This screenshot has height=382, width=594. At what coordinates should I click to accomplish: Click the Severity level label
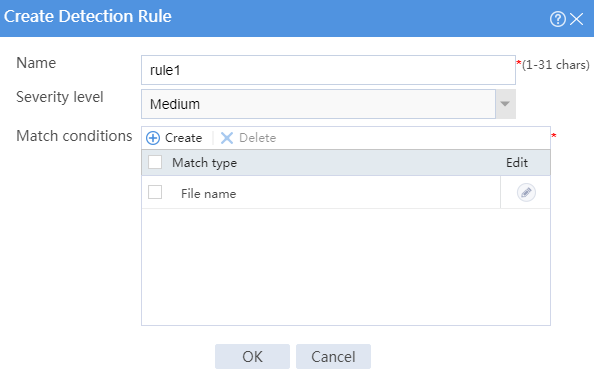(x=59, y=97)
